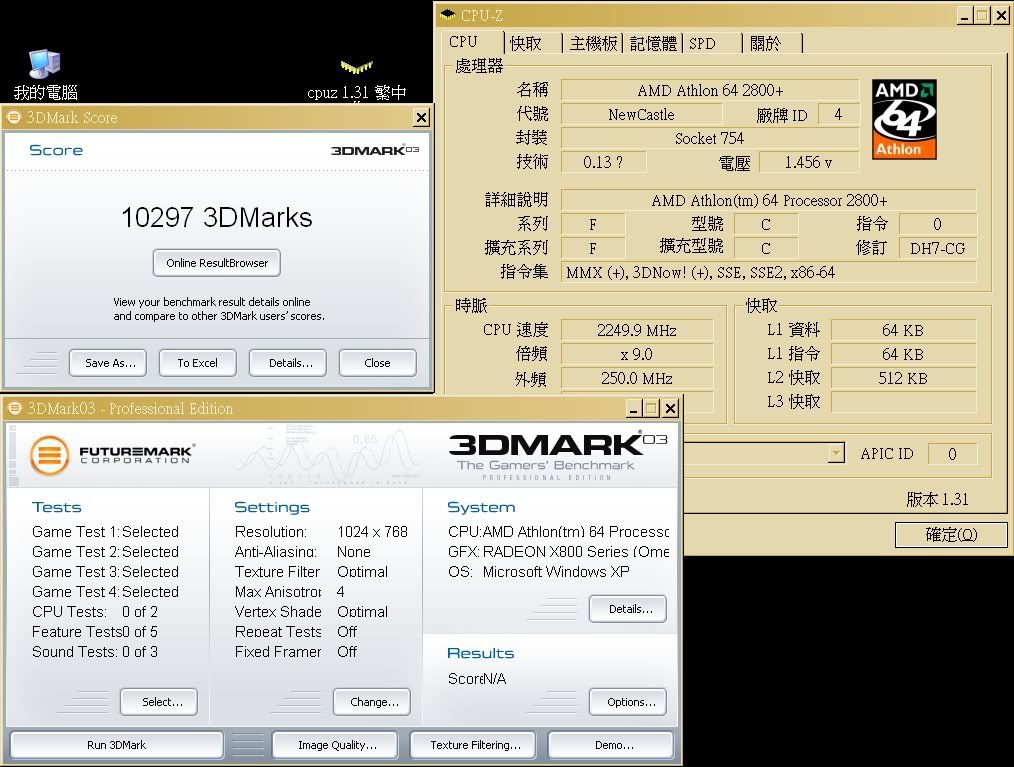Click the Repeat Tests Off setting row
This screenshot has height=767, width=1014.
(x=296, y=632)
